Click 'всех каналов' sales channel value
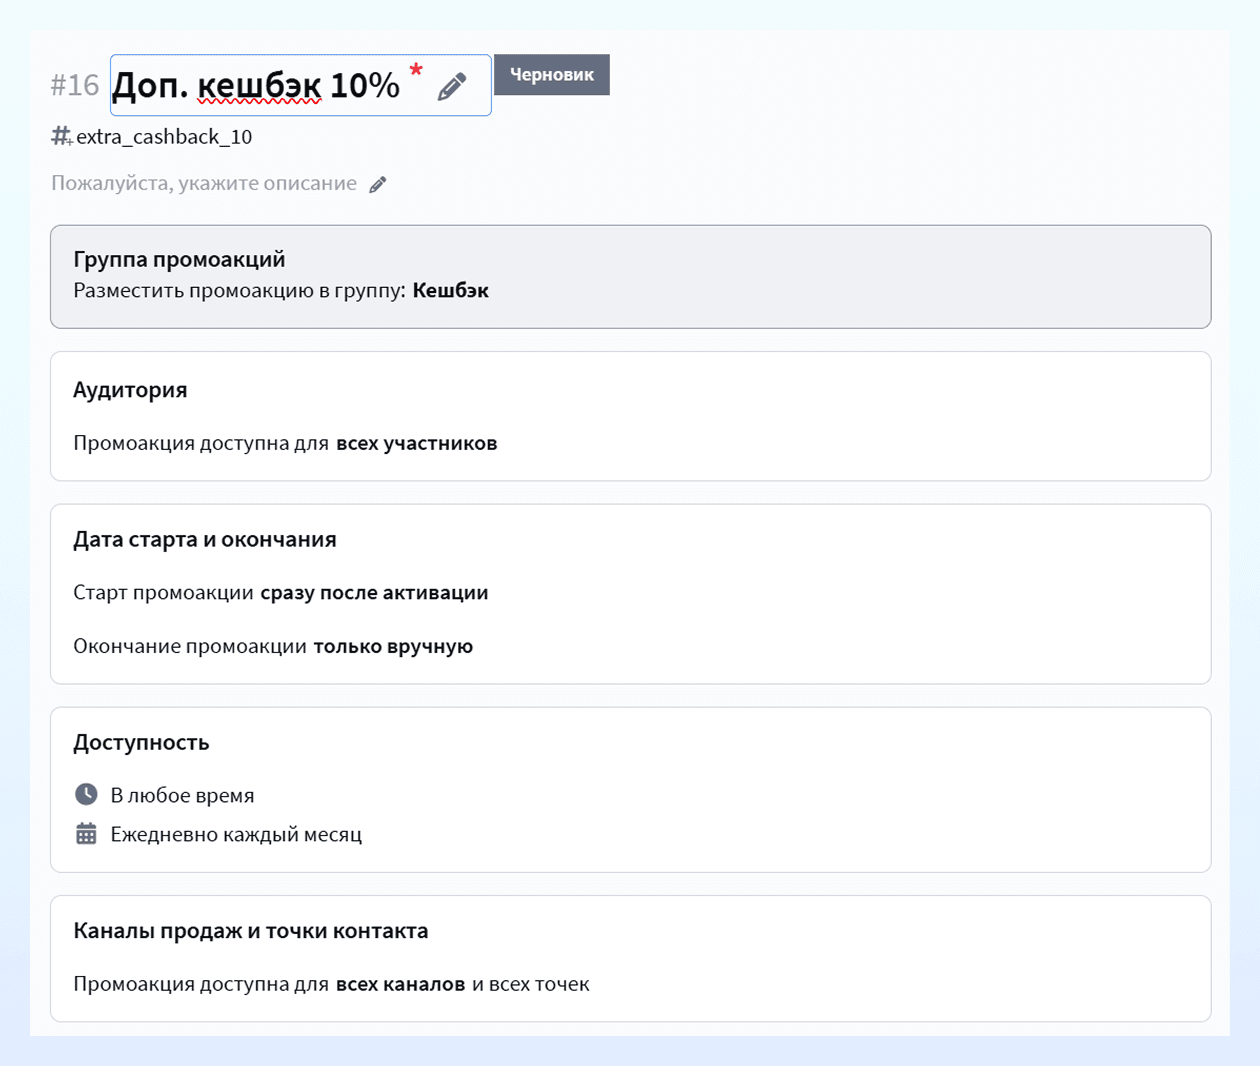 pos(401,984)
